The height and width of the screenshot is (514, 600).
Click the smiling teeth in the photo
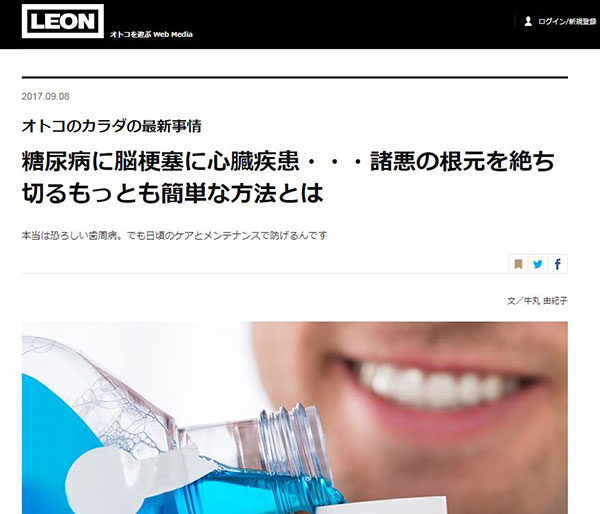pos(432,385)
